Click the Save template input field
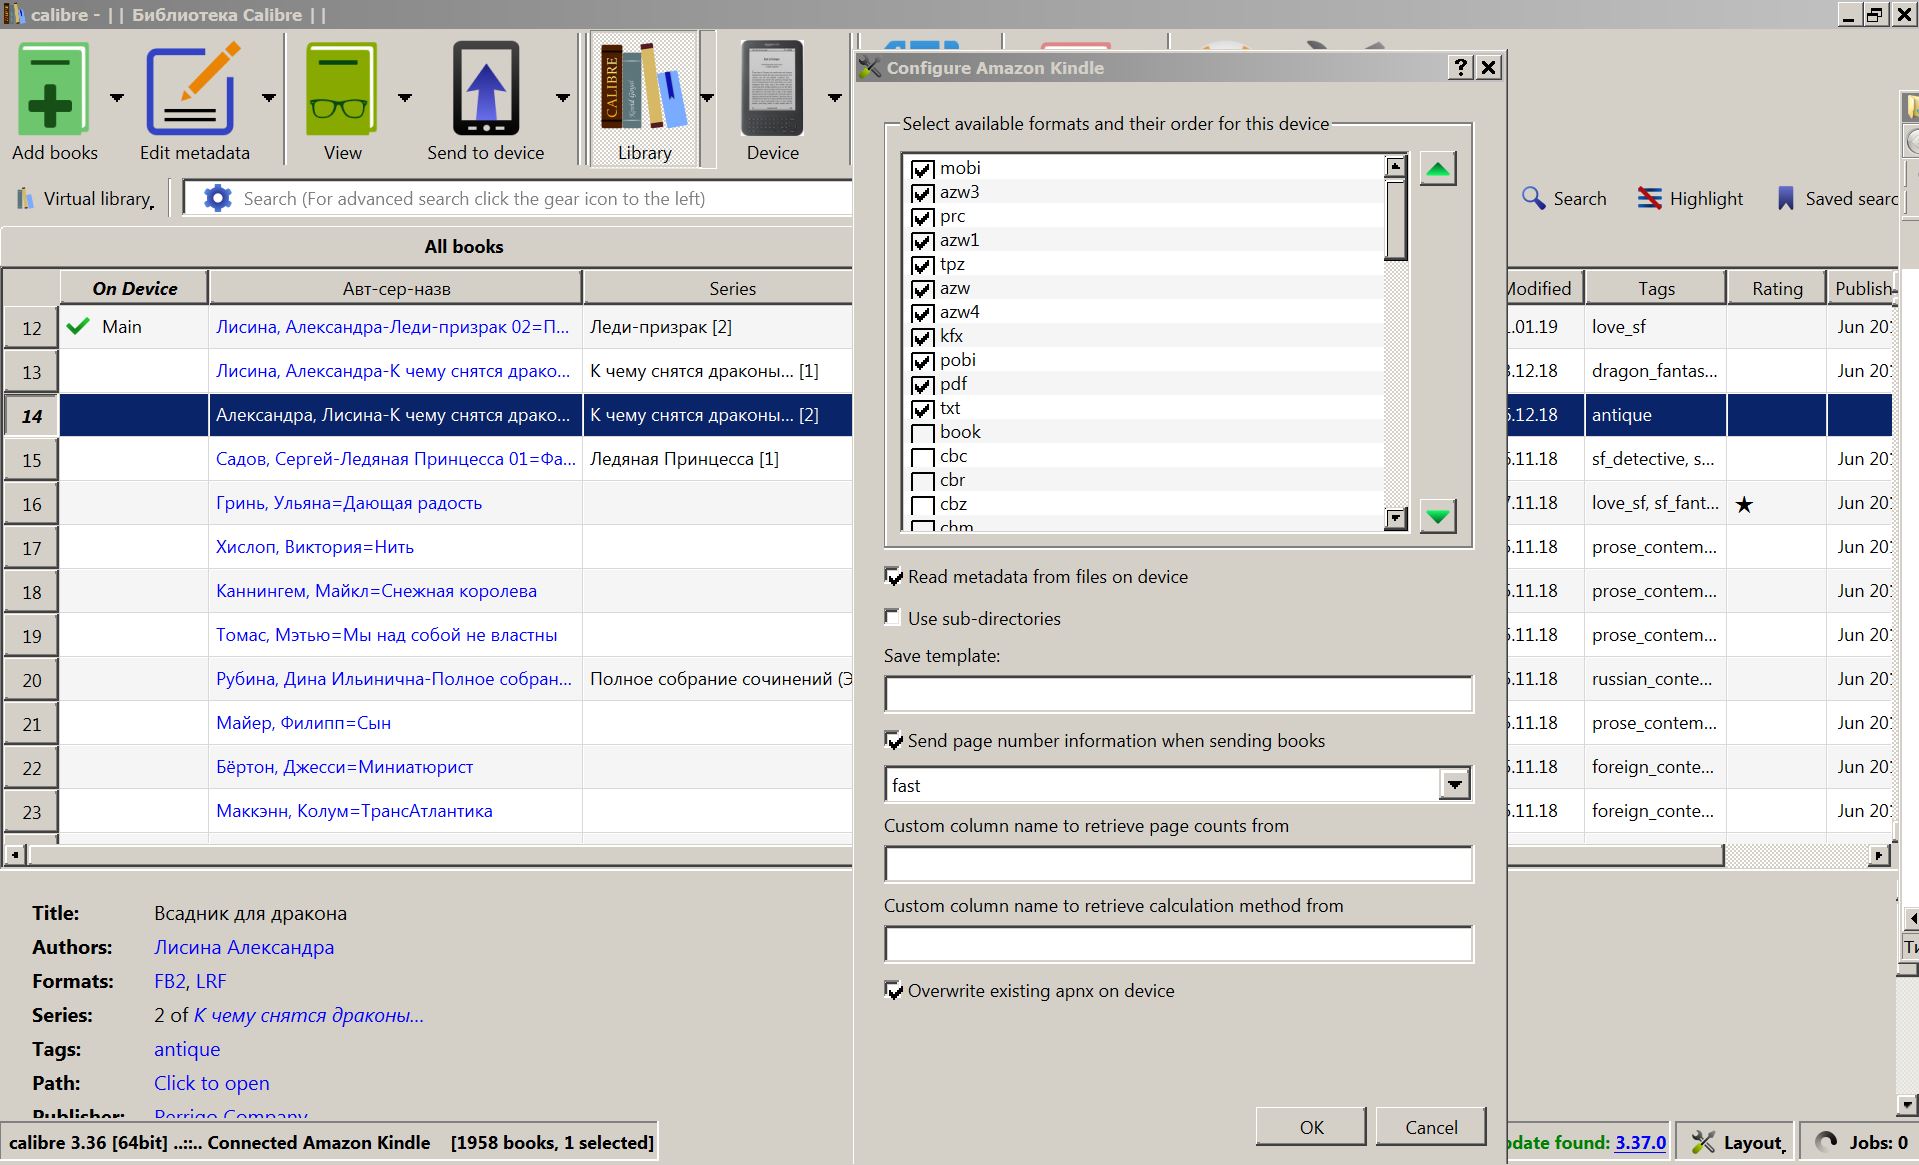The width and height of the screenshot is (1919, 1165). coord(1177,694)
